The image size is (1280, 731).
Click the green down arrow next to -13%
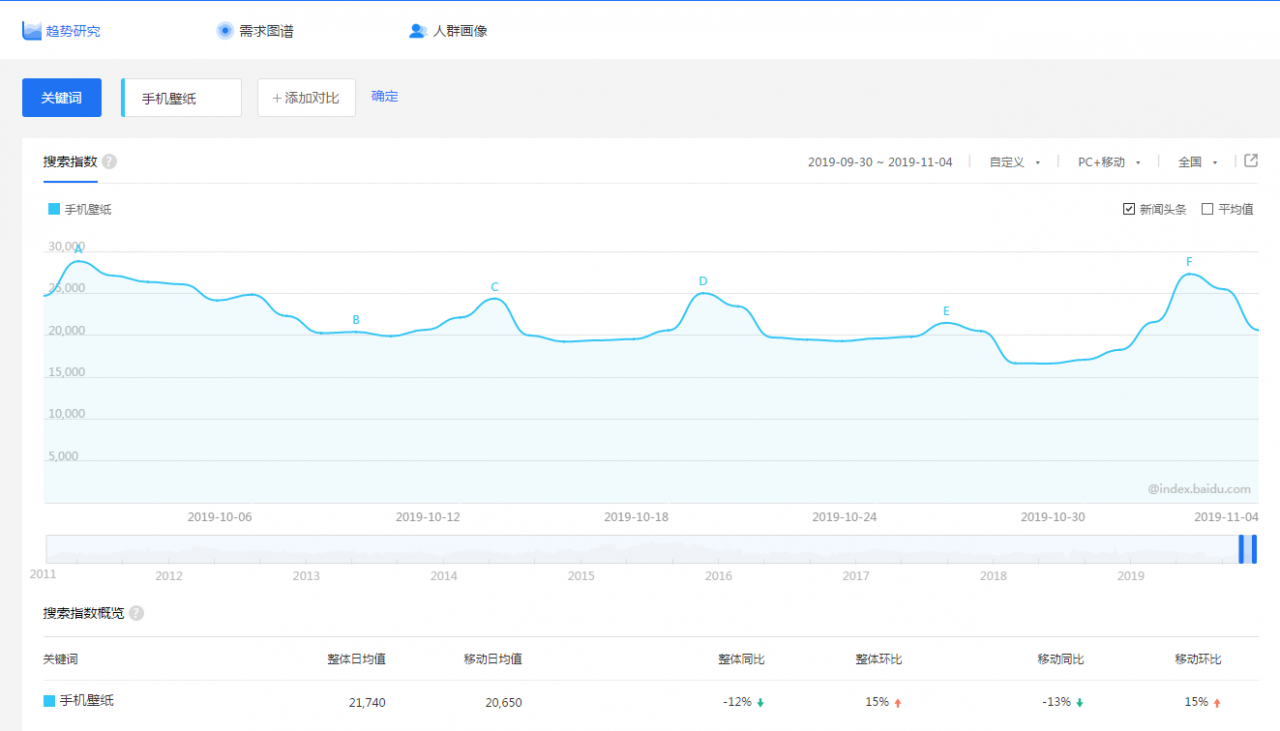(1080, 703)
